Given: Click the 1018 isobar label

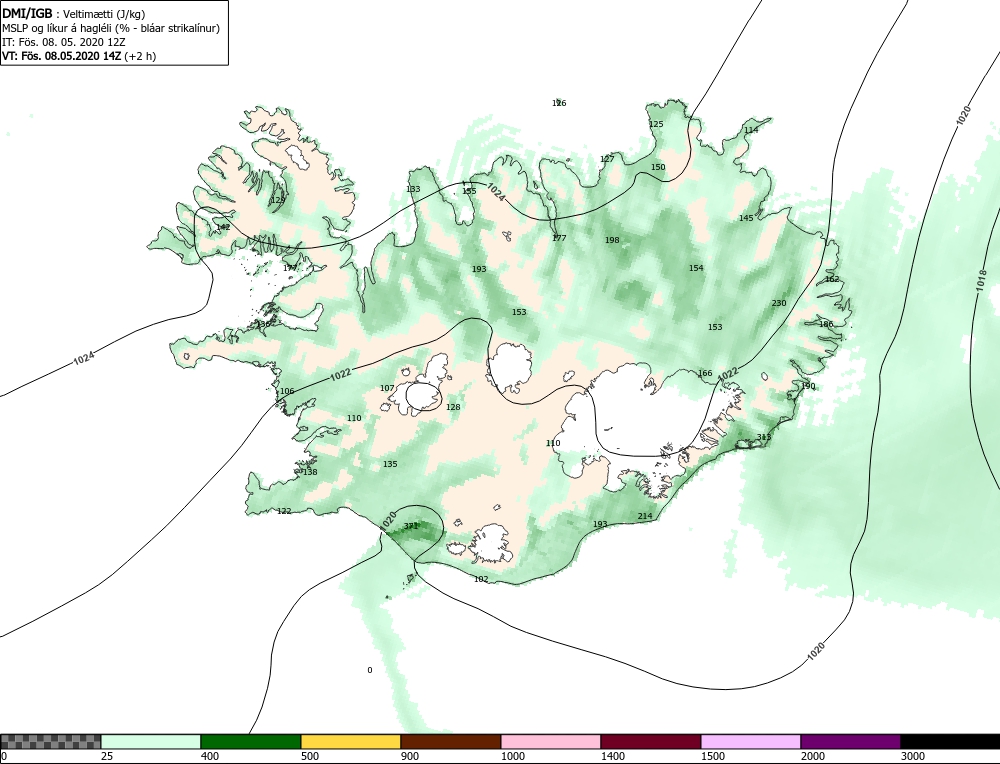Looking at the screenshot, I should (982, 281).
